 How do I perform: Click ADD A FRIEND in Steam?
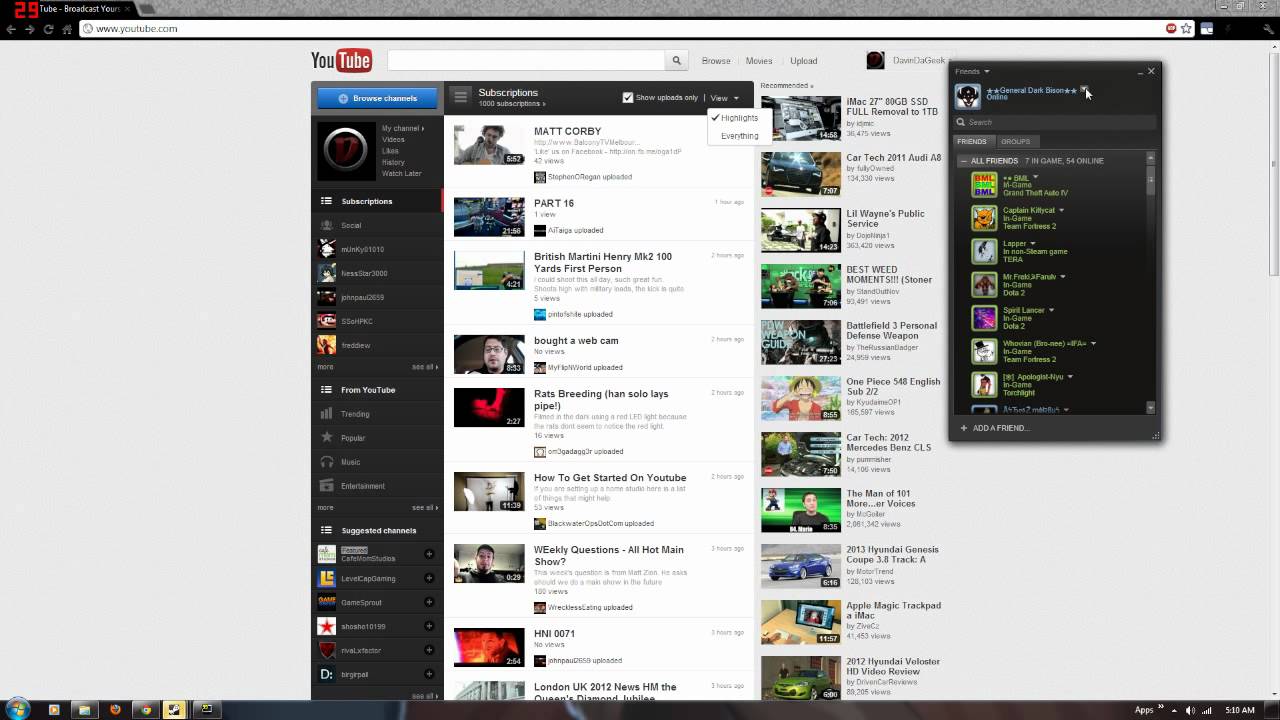pyautogui.click(x=994, y=428)
